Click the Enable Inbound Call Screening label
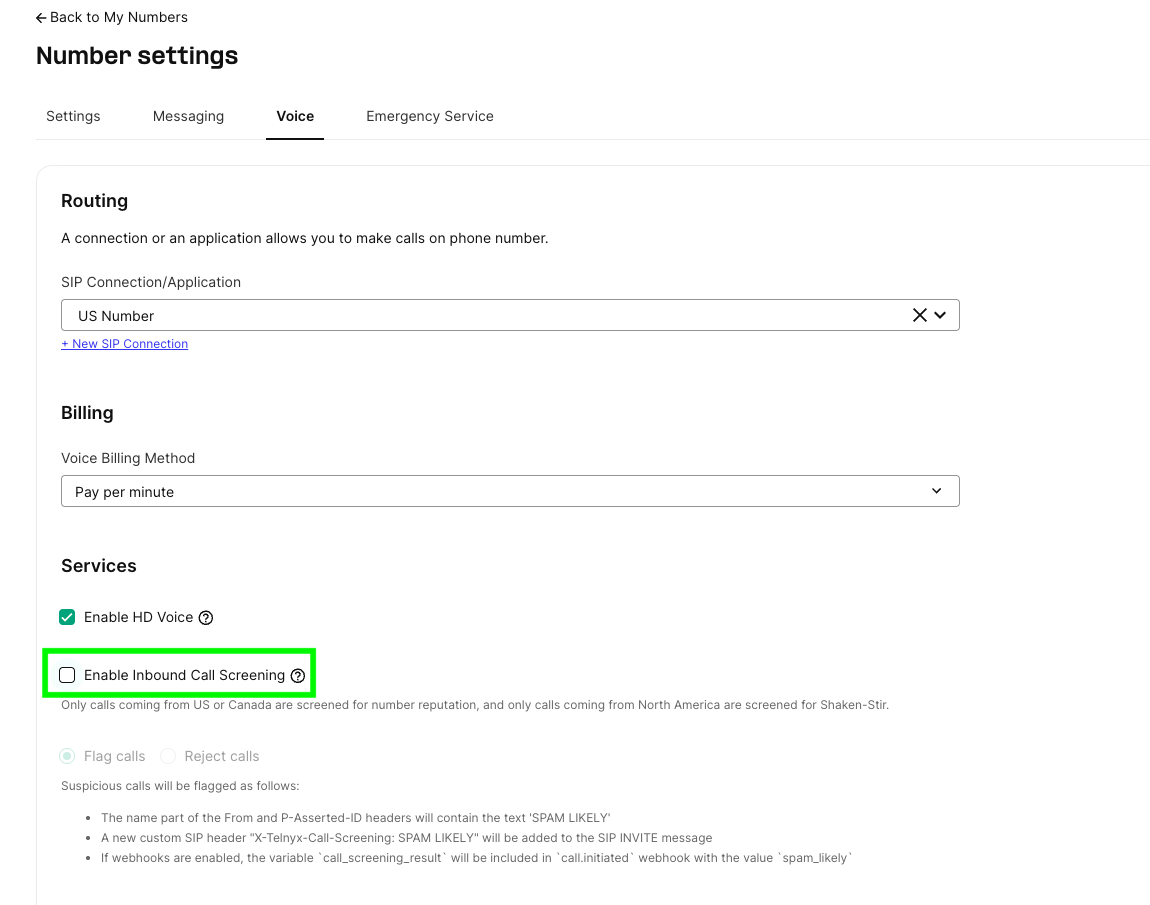This screenshot has width=1150, height=905. [184, 675]
